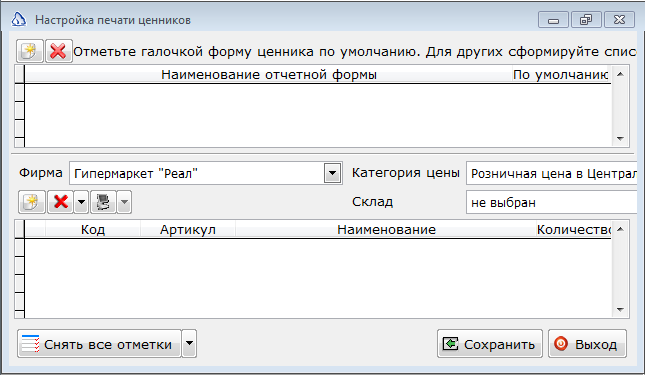Click scroll up arrow of products table
Image resolution: width=645 pixels, height=375 pixels.
point(620,229)
